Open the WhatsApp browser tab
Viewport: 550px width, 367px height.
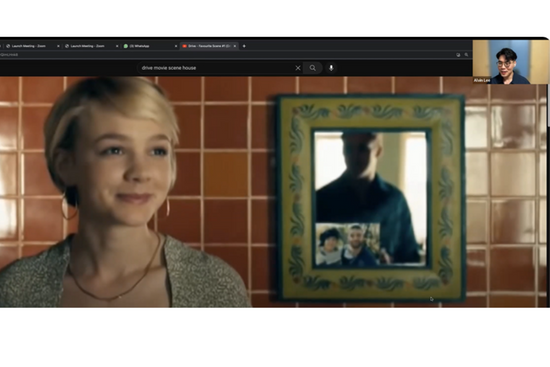[x=149, y=46]
